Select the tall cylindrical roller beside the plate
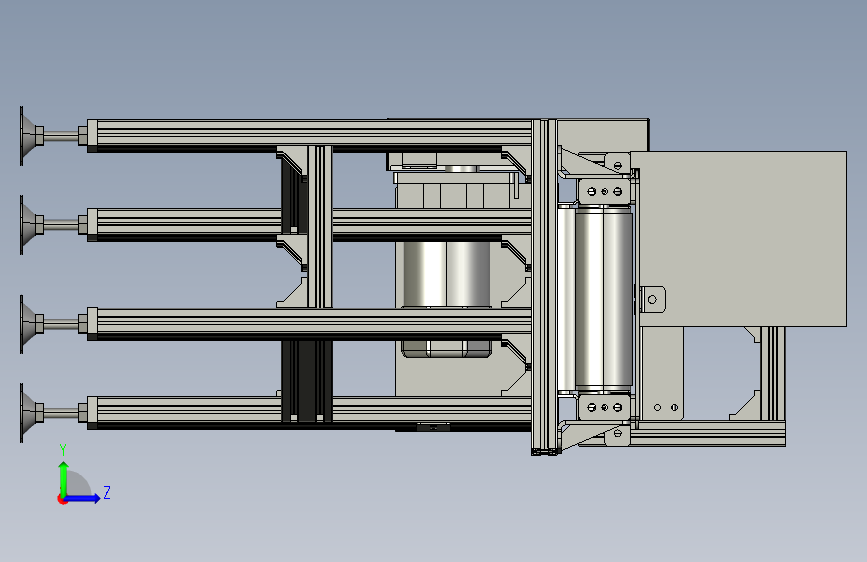Screen dimensions: 867x562 [x=604, y=299]
